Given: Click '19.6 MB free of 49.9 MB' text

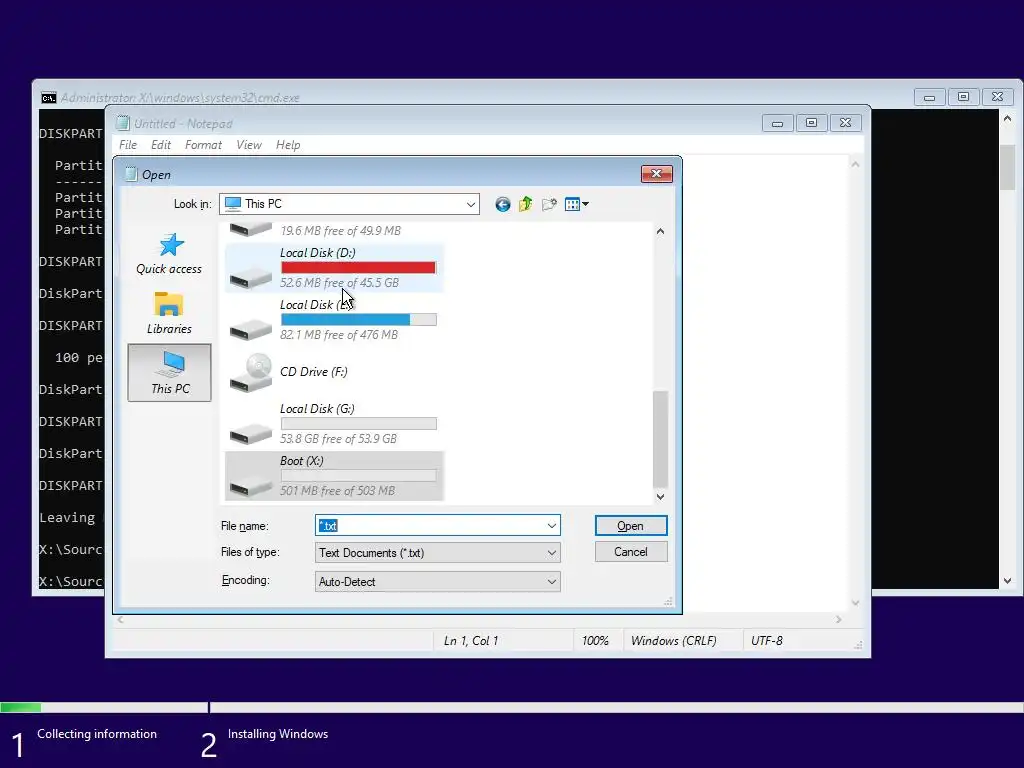Looking at the screenshot, I should [340, 231].
